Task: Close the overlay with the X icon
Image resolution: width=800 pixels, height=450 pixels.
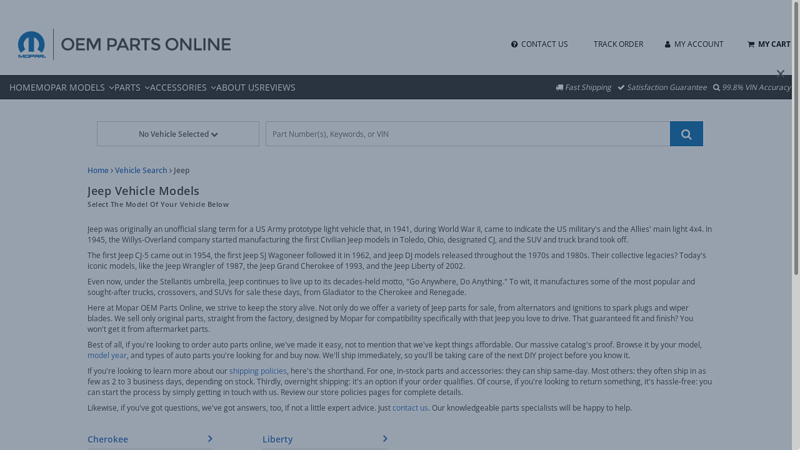Action: pyautogui.click(x=780, y=74)
